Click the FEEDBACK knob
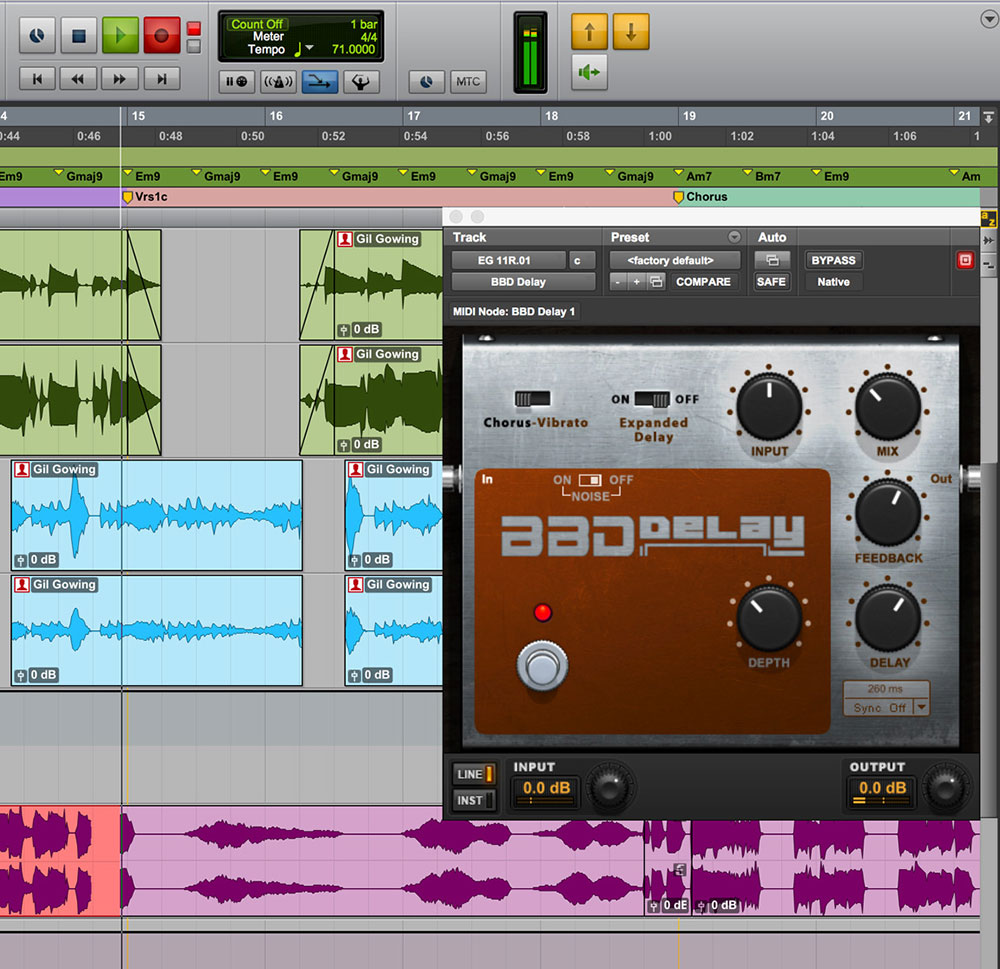 tap(887, 512)
